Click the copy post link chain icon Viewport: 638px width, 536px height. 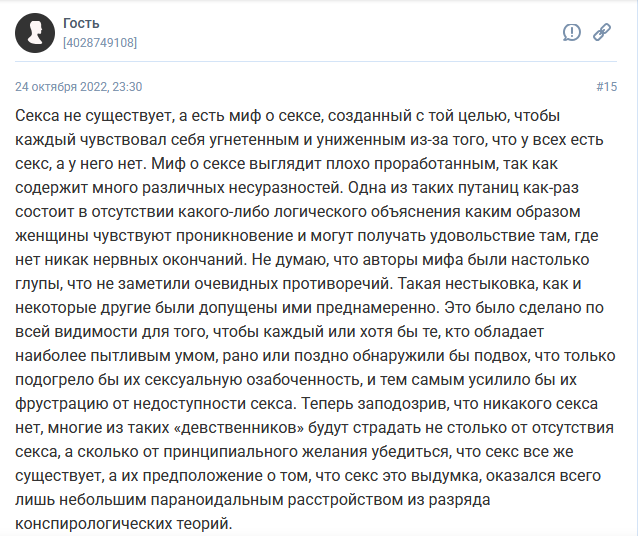click(x=601, y=32)
